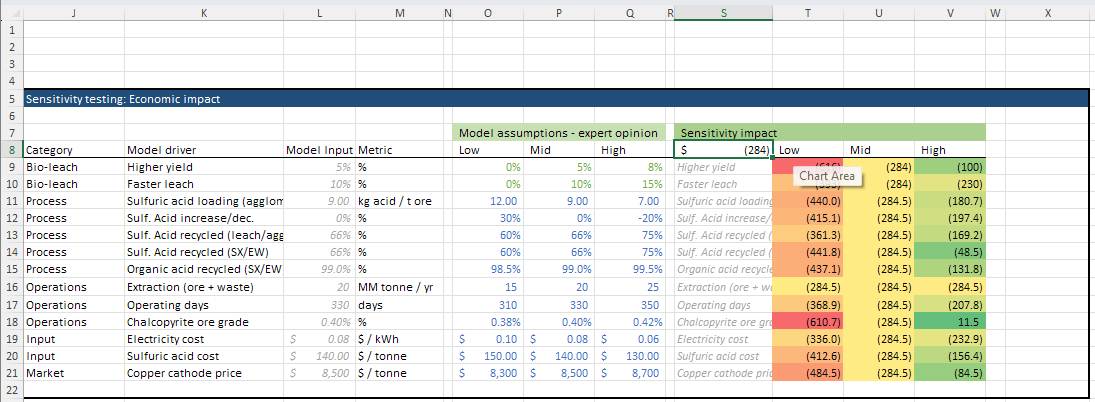The width and height of the screenshot is (1095, 402).
Task: Click the 98.5% organic acid recycled value
Action: point(487,269)
